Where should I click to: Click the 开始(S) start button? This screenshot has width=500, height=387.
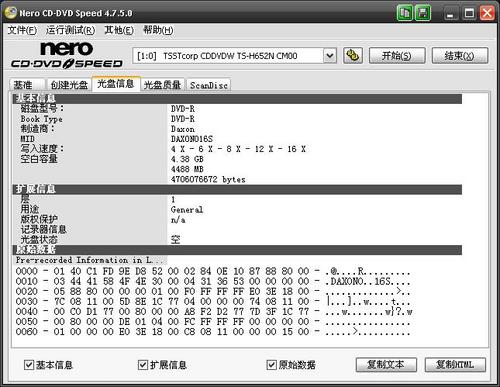397,56
